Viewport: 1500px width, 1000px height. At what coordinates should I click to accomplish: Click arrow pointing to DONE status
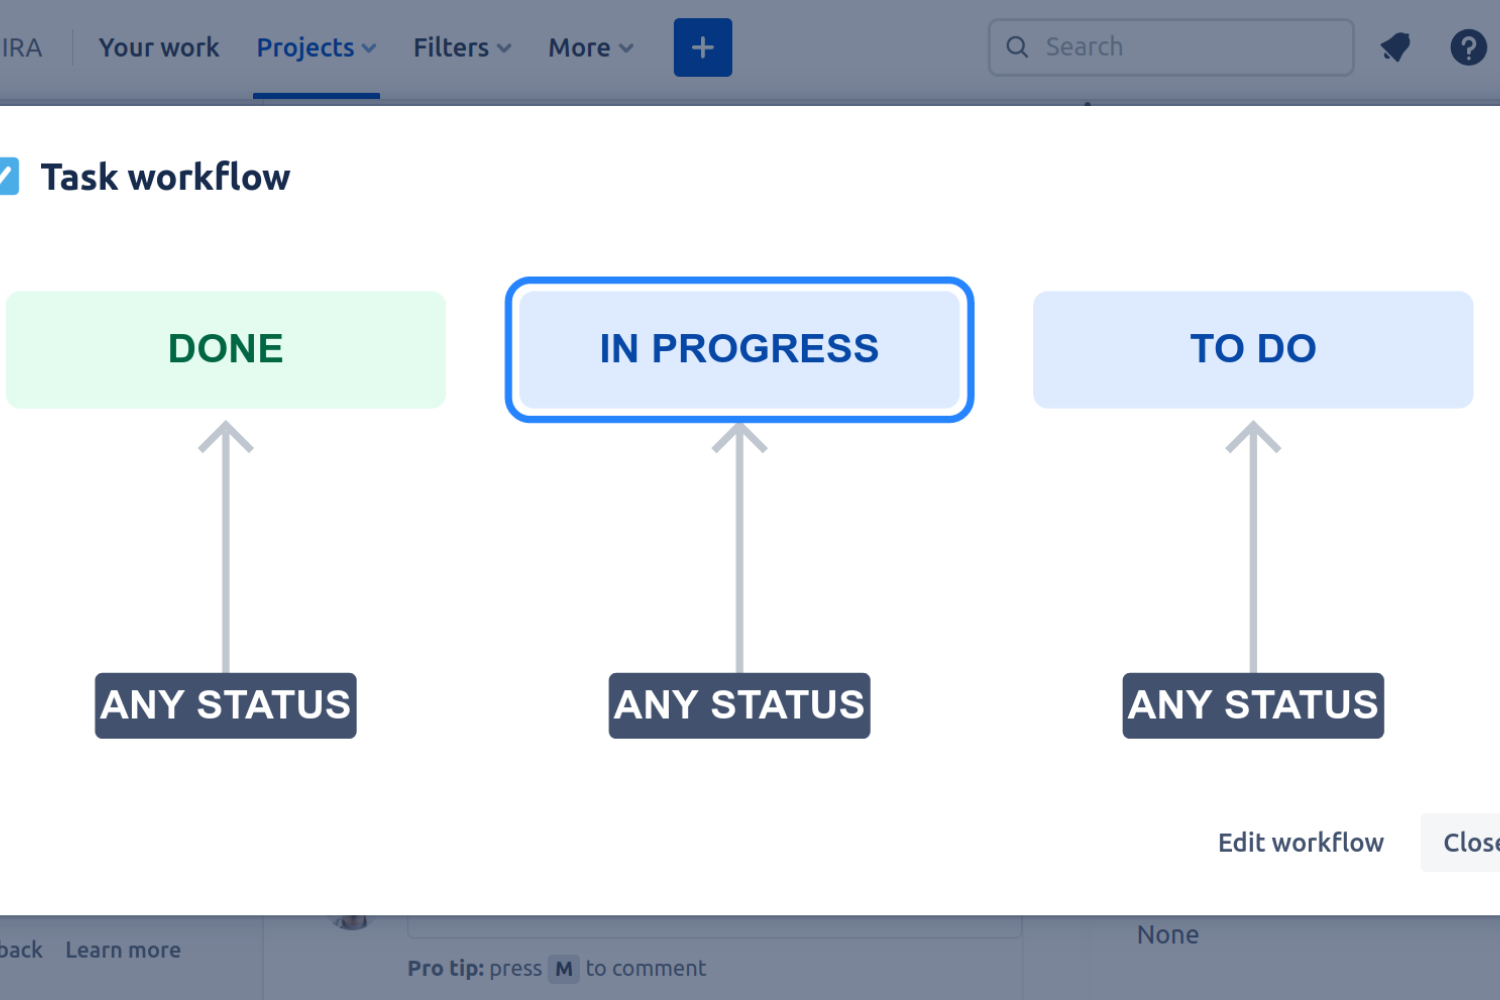[x=225, y=546]
